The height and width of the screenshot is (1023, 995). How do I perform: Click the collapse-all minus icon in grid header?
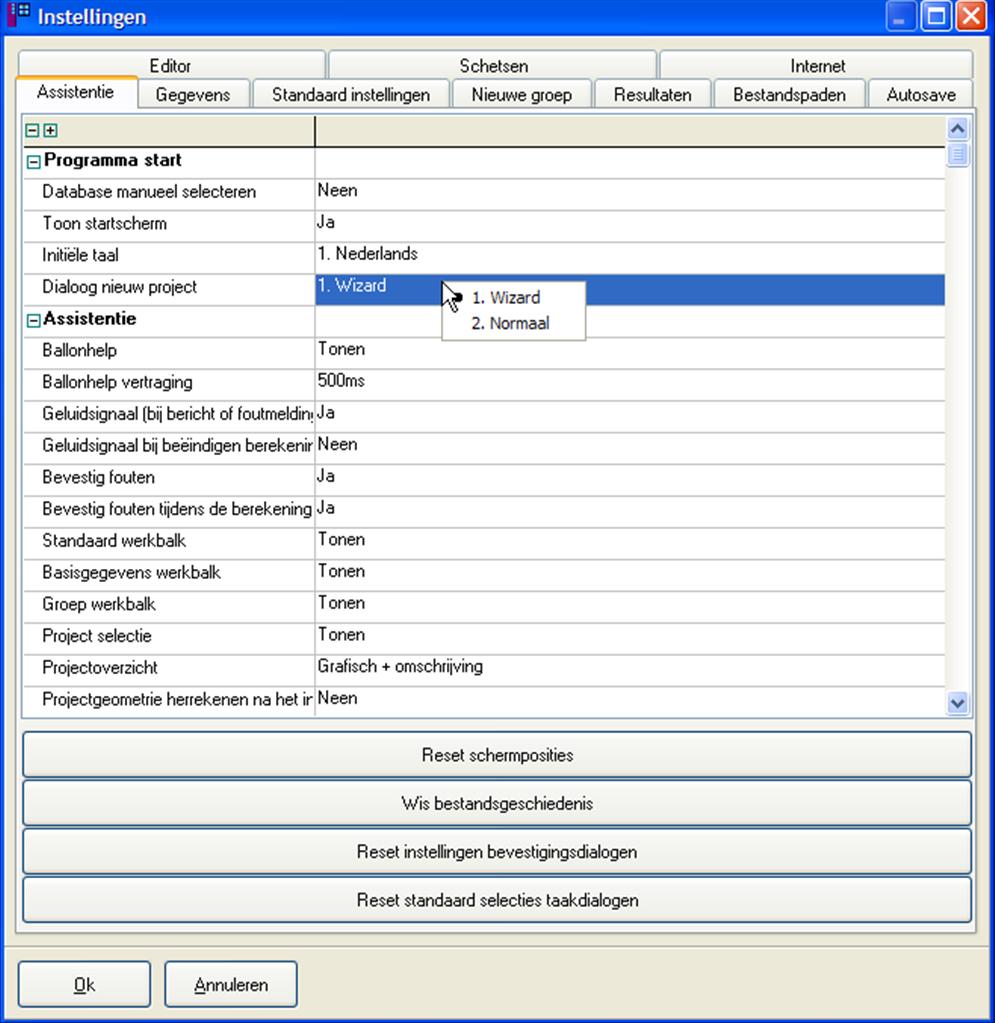click(x=32, y=130)
